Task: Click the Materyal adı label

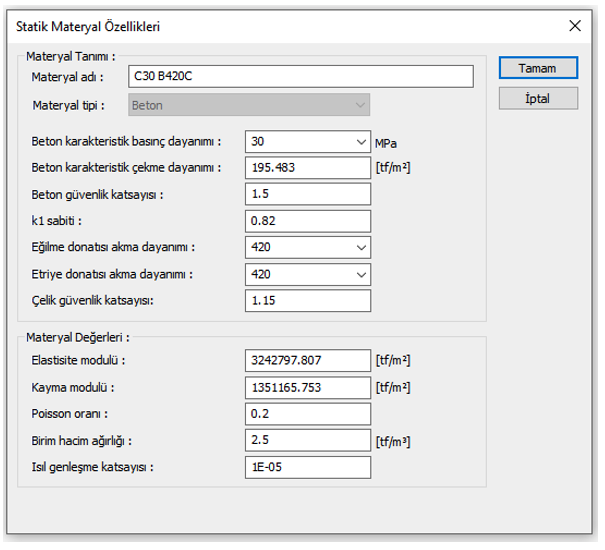Action: (68, 77)
